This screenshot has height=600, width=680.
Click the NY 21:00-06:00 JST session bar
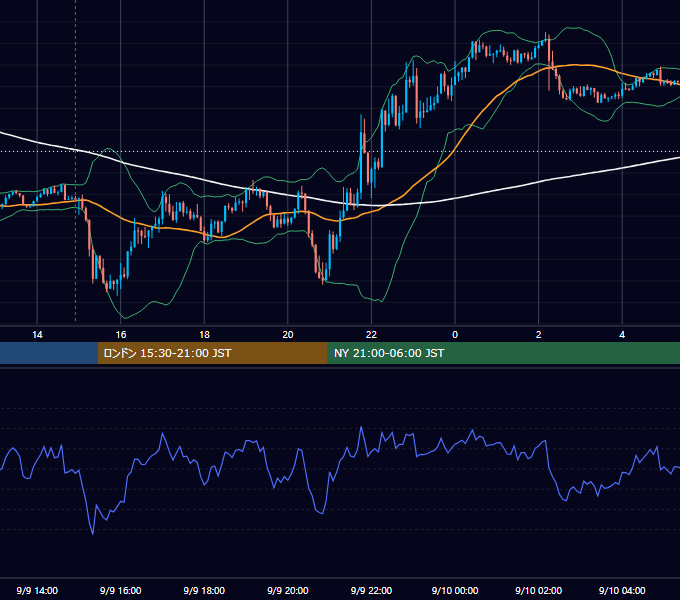click(x=503, y=353)
